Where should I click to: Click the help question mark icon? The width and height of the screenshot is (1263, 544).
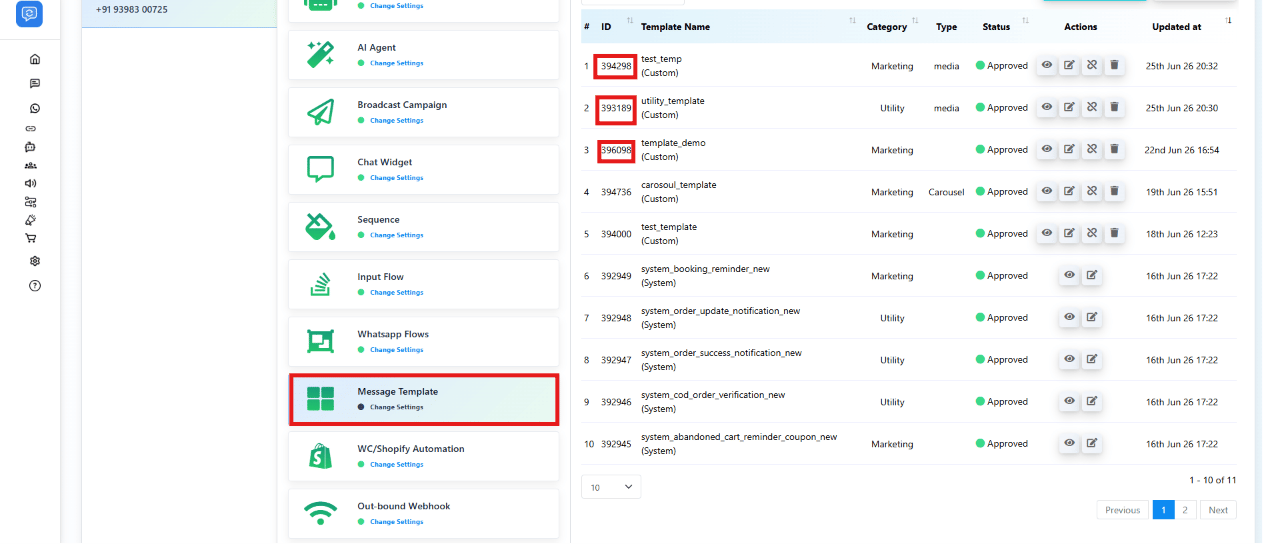[x=35, y=286]
